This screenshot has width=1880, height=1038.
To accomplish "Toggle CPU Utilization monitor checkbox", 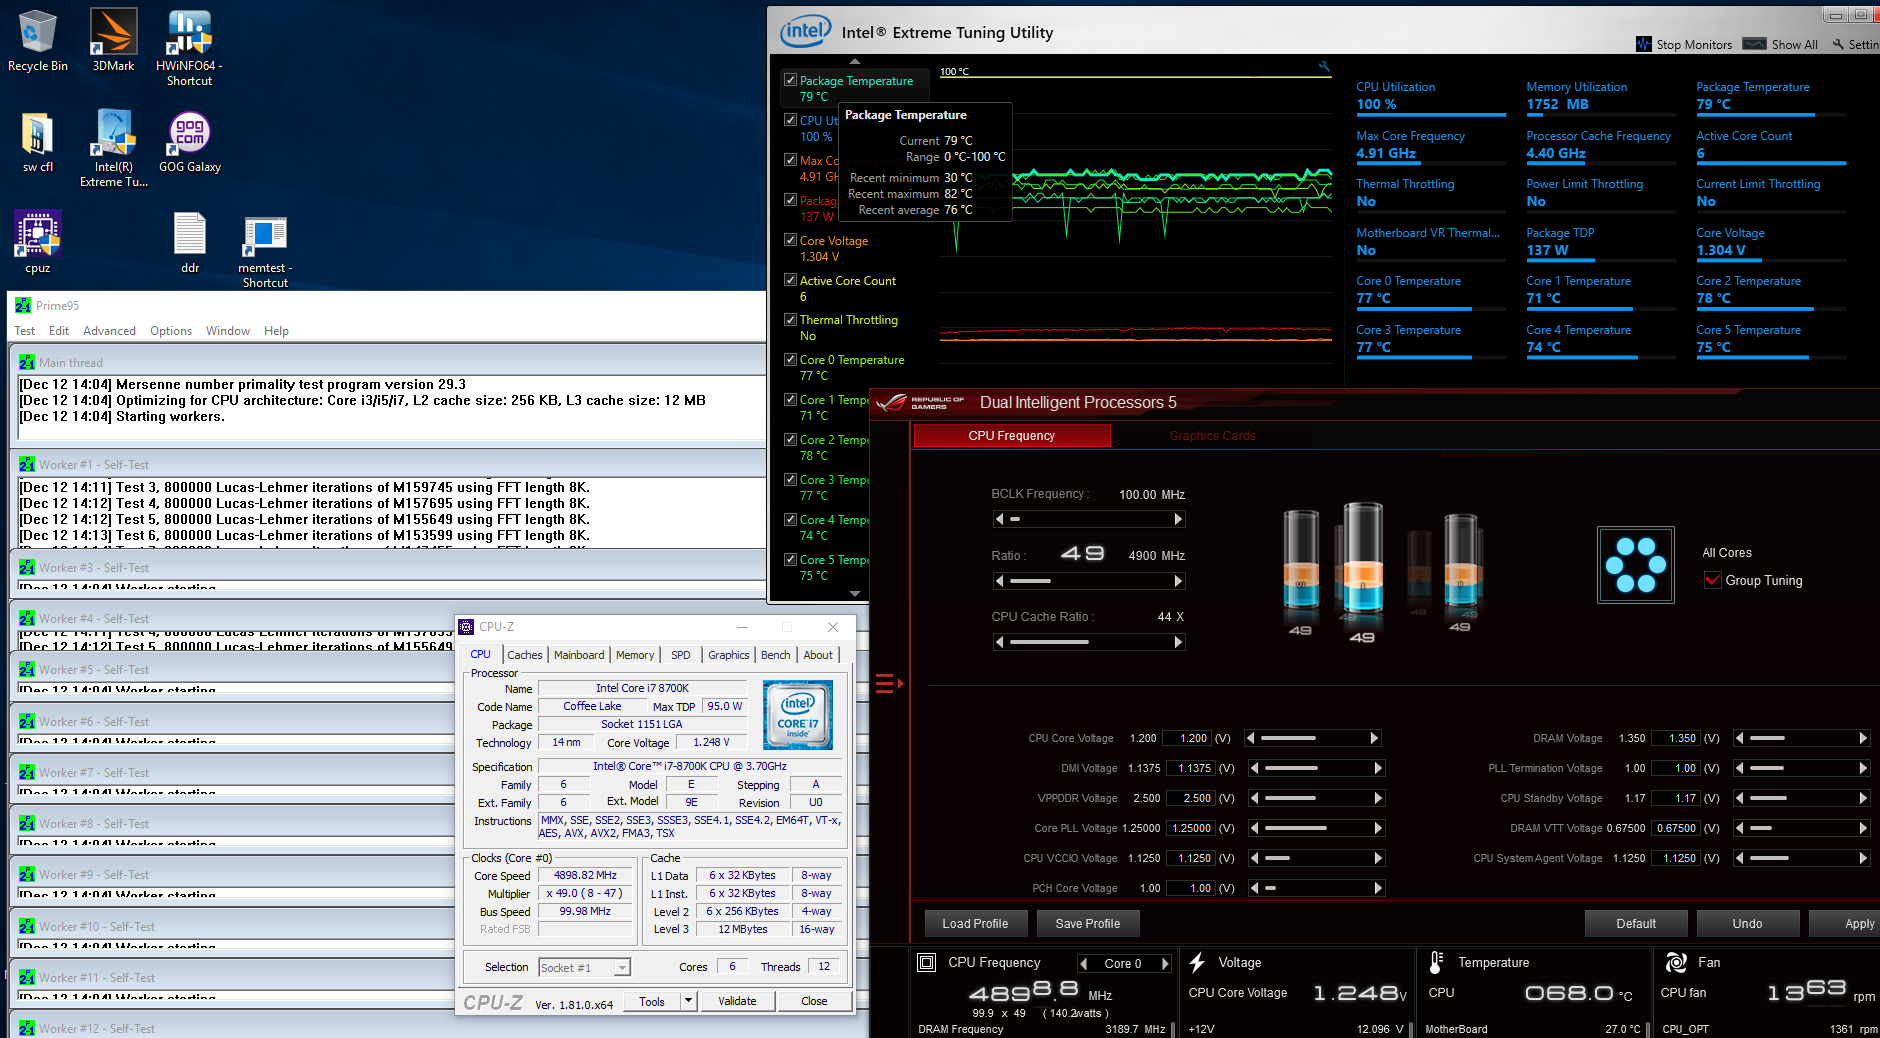I will 790,120.
